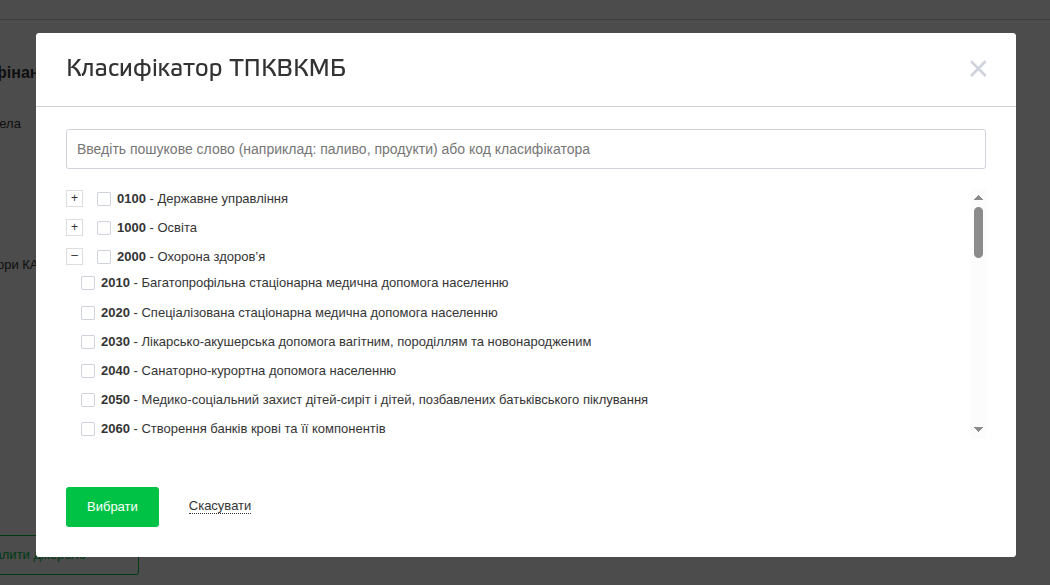Viewport: 1050px width, 585px height.
Task: Check 2050 Медико-соціальний захист checkbox
Action: pyautogui.click(x=88, y=399)
